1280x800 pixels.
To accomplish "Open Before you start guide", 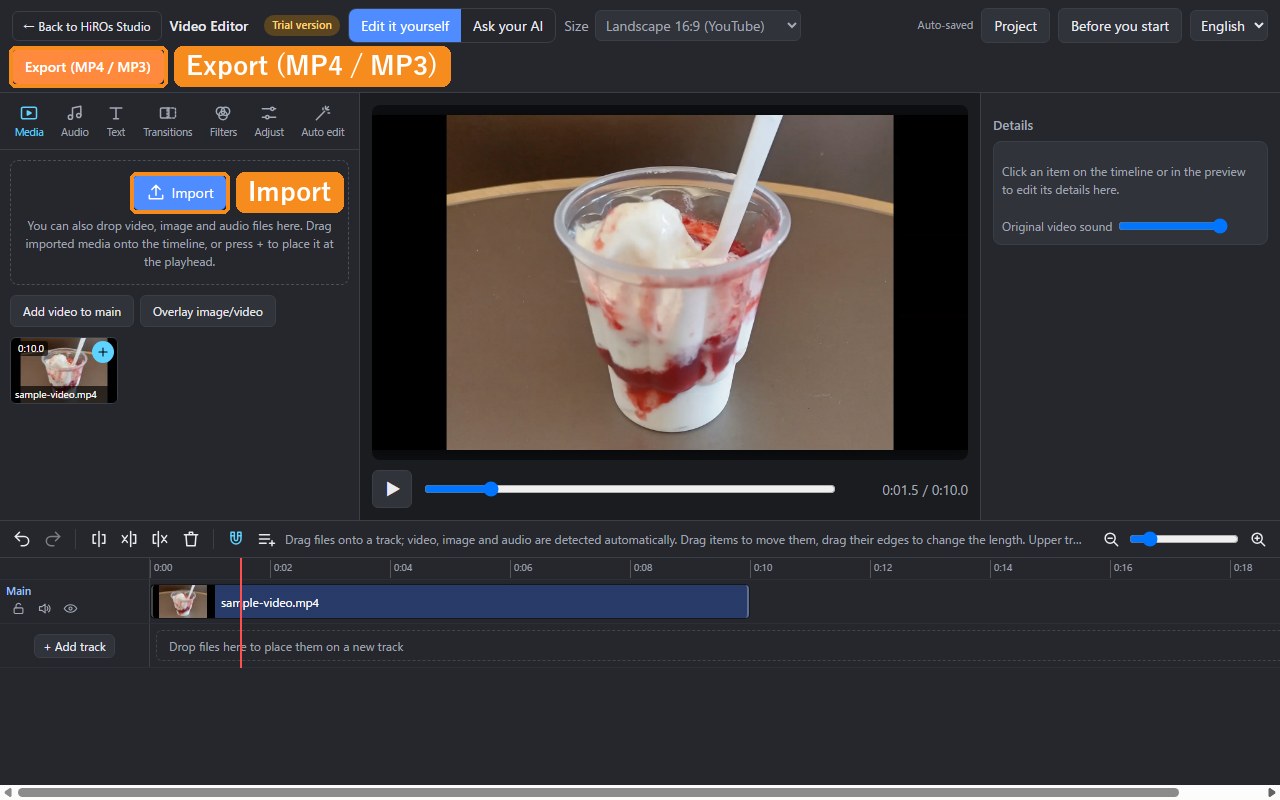I will pos(1120,26).
